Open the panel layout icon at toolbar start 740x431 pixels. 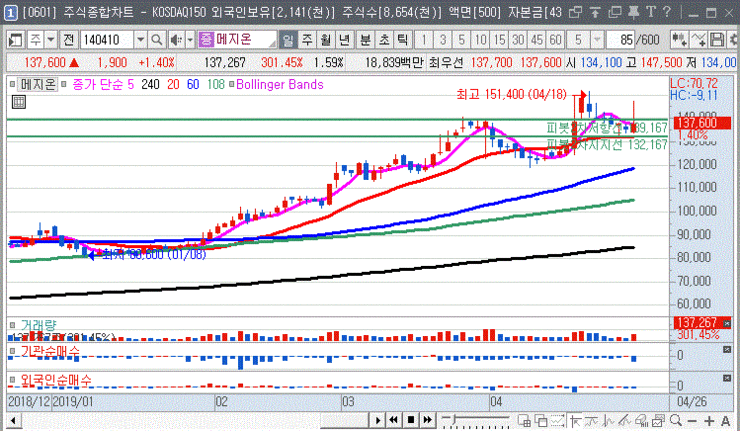point(16,40)
